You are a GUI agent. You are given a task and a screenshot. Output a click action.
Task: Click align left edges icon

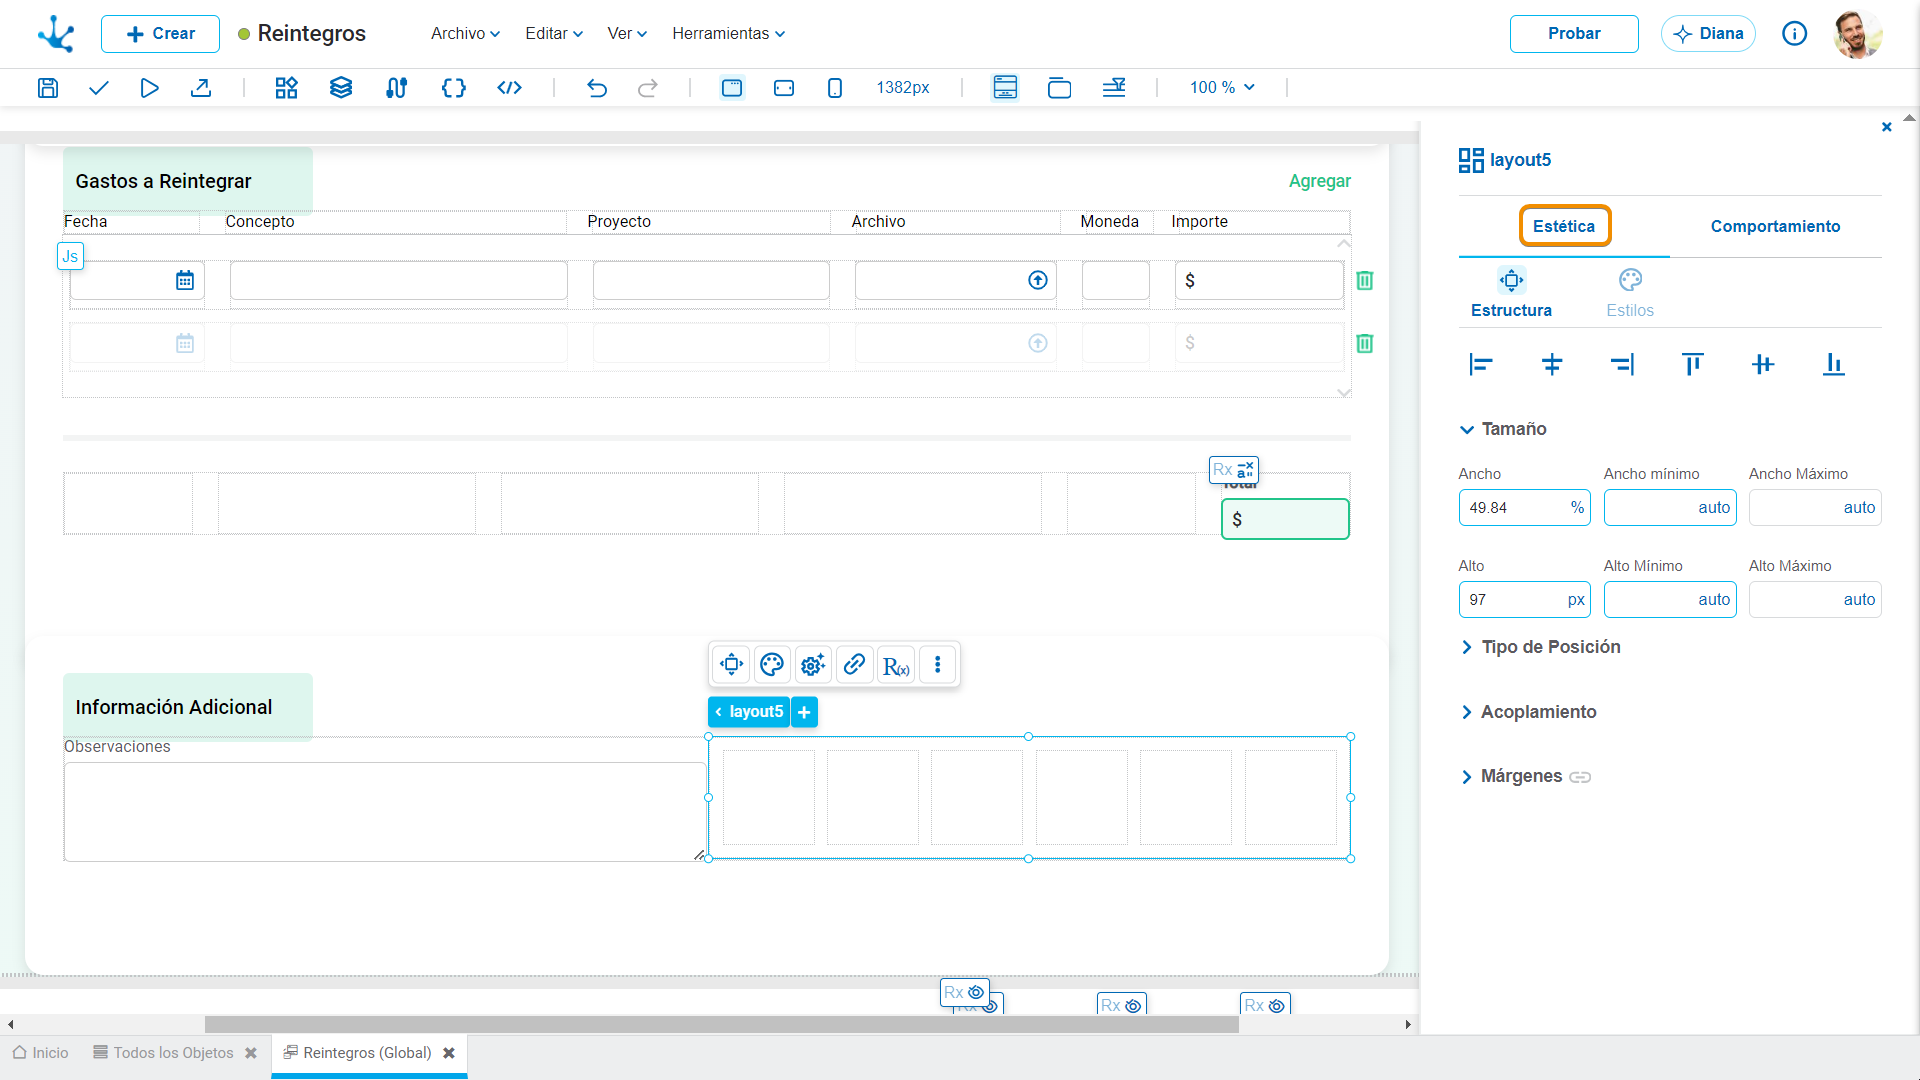pos(1481,365)
